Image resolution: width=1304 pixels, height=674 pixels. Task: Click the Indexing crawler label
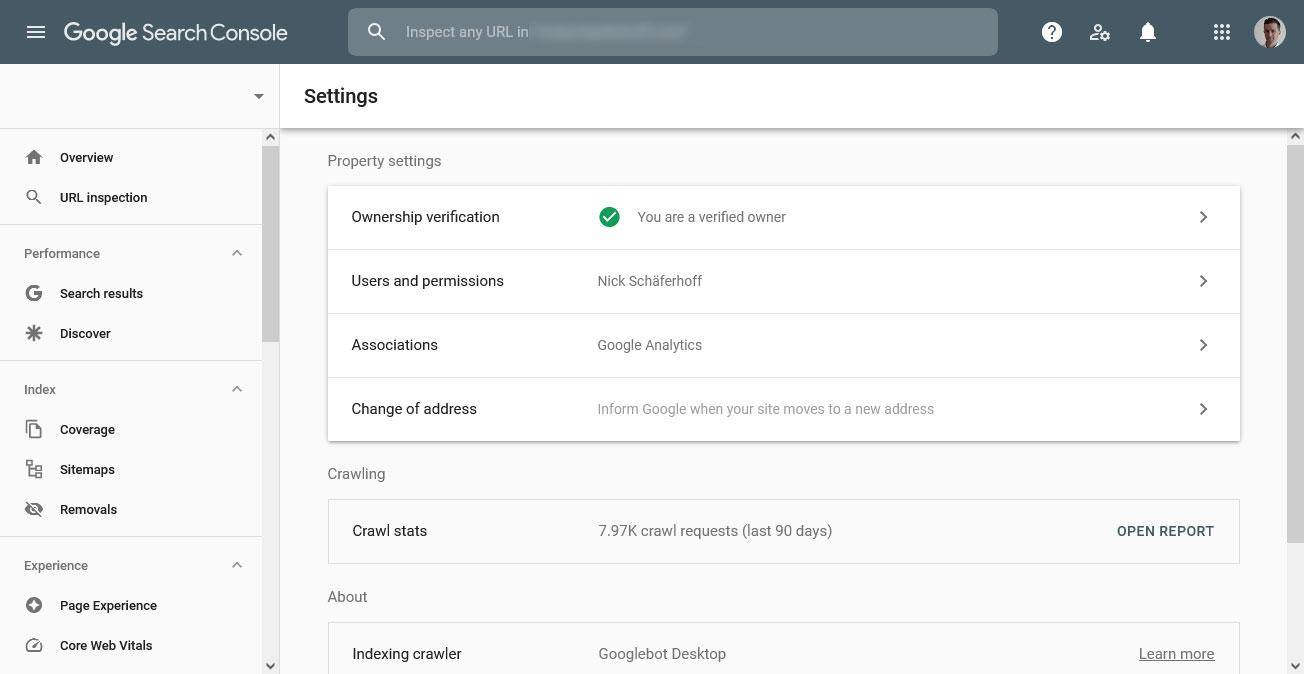(407, 654)
